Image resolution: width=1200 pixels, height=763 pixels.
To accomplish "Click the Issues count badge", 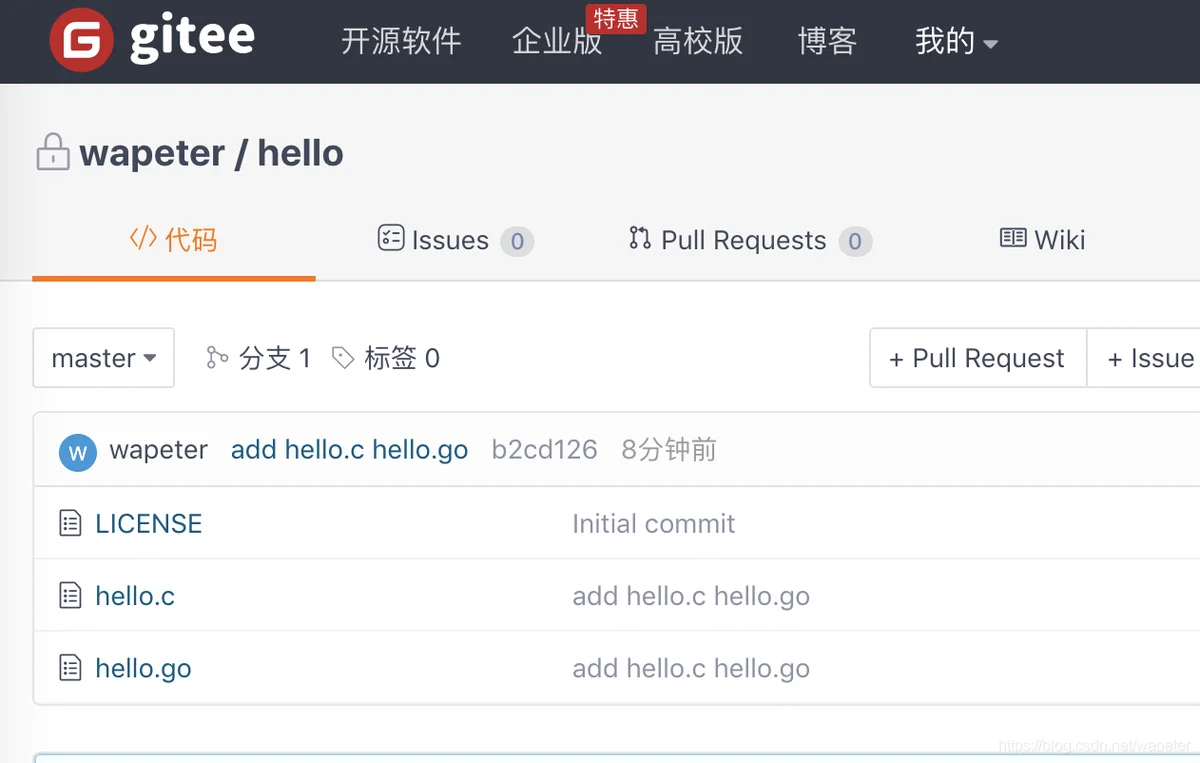I will coord(517,241).
